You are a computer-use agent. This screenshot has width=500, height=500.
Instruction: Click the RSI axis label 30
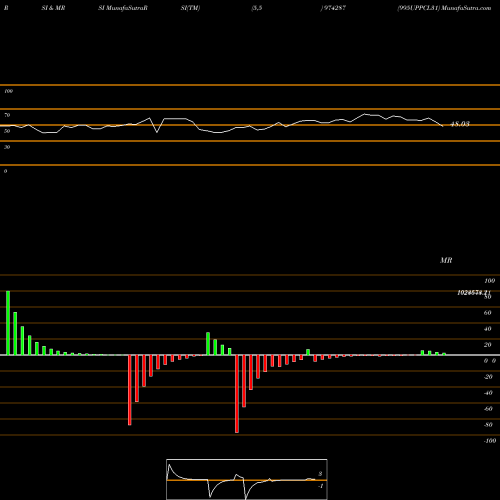(7, 147)
